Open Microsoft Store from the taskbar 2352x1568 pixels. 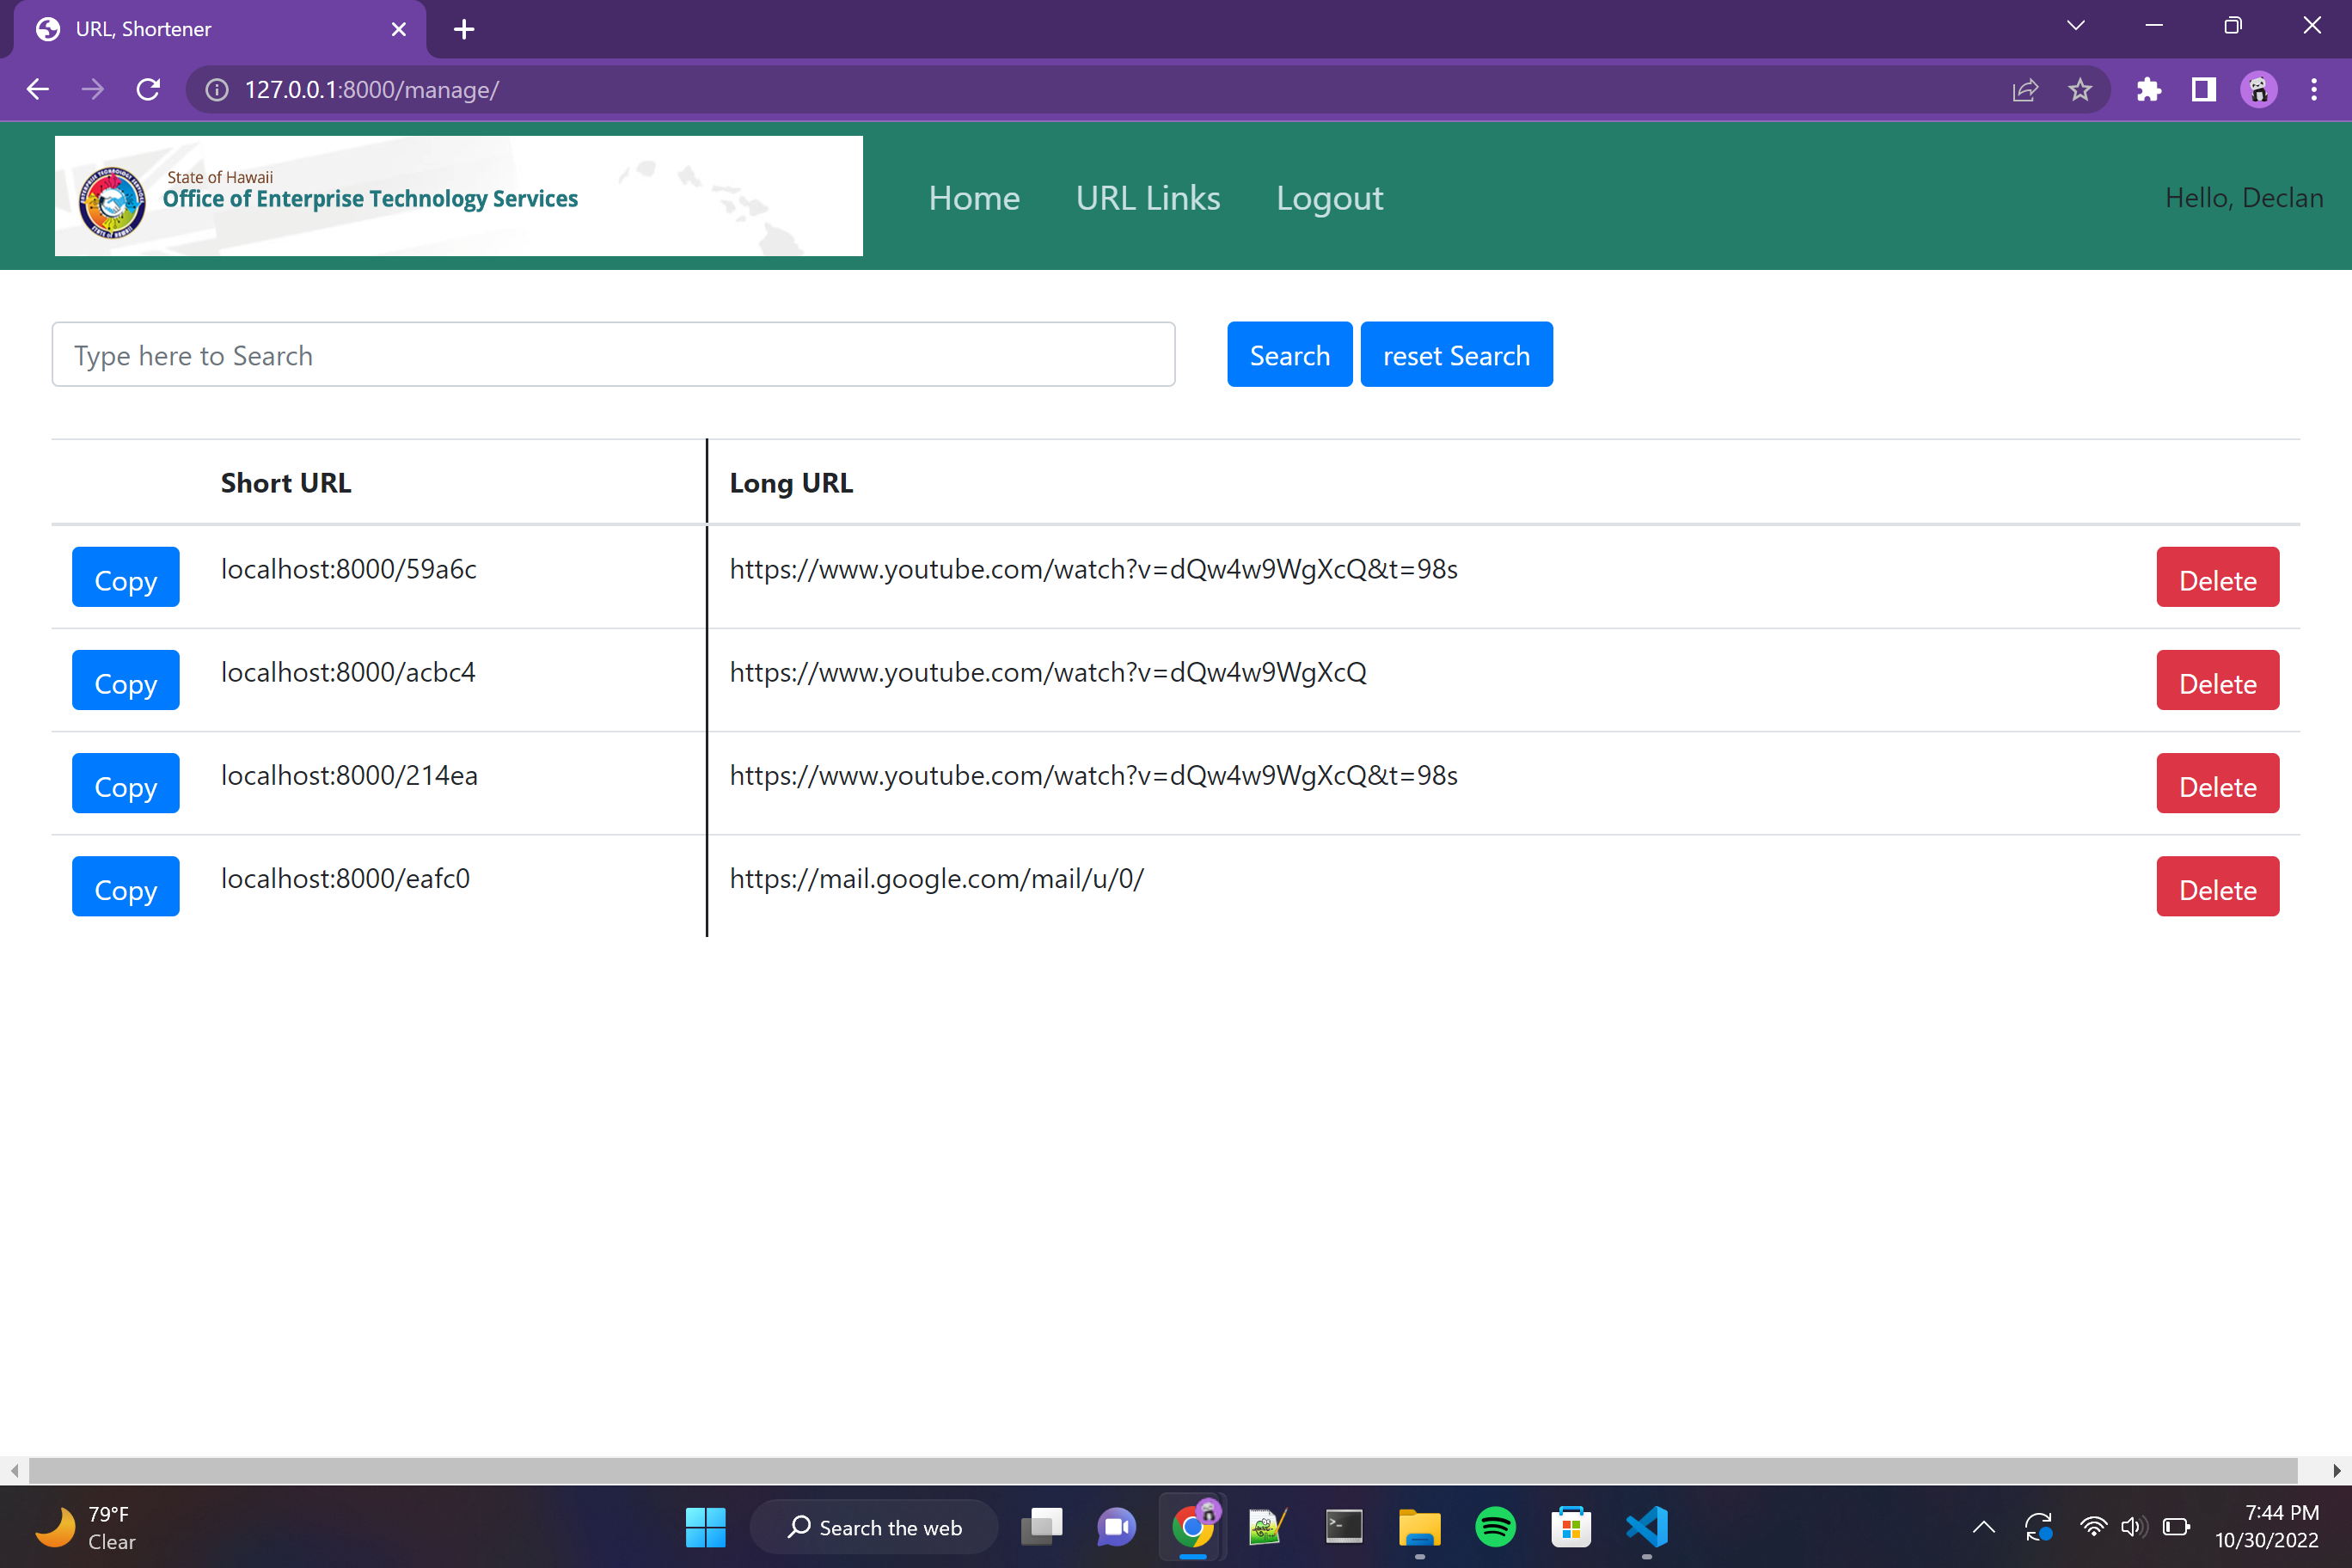(1571, 1527)
